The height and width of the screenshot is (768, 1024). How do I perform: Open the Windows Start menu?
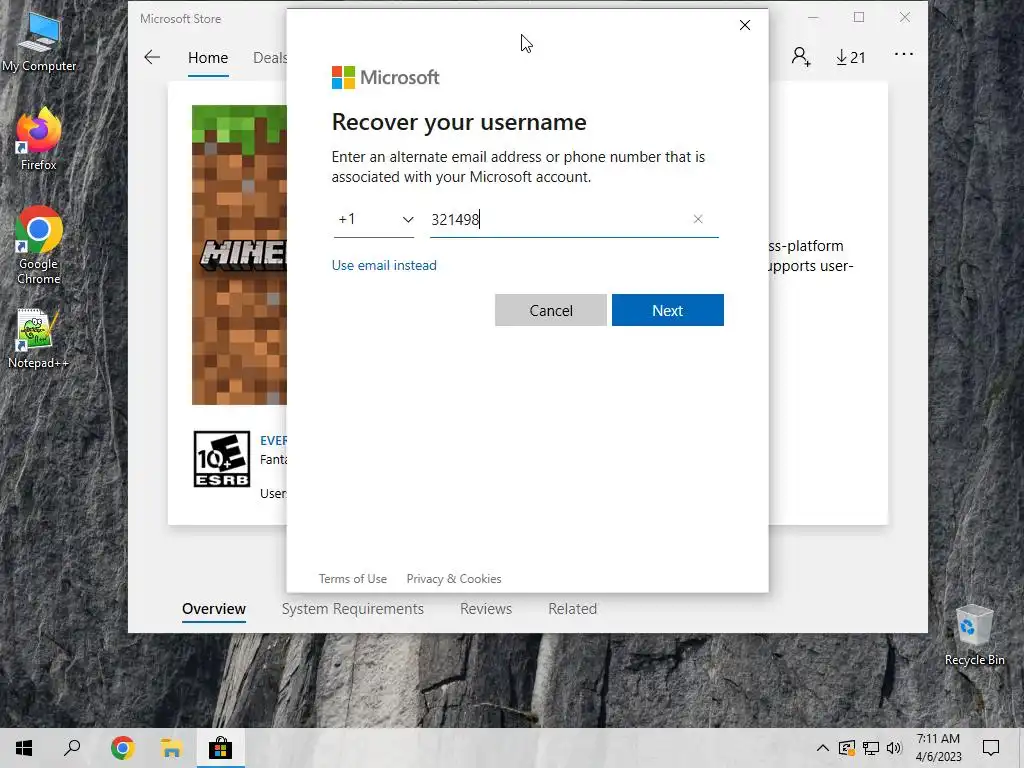[24, 748]
